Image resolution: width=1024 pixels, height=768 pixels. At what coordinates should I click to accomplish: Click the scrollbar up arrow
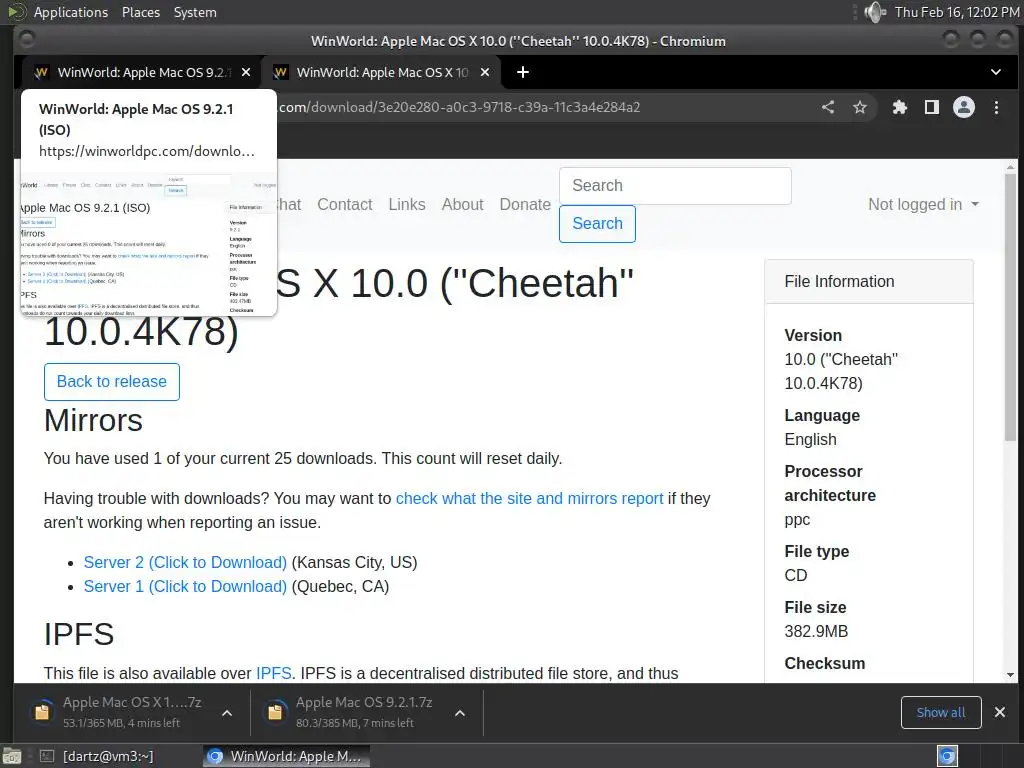point(1010,167)
